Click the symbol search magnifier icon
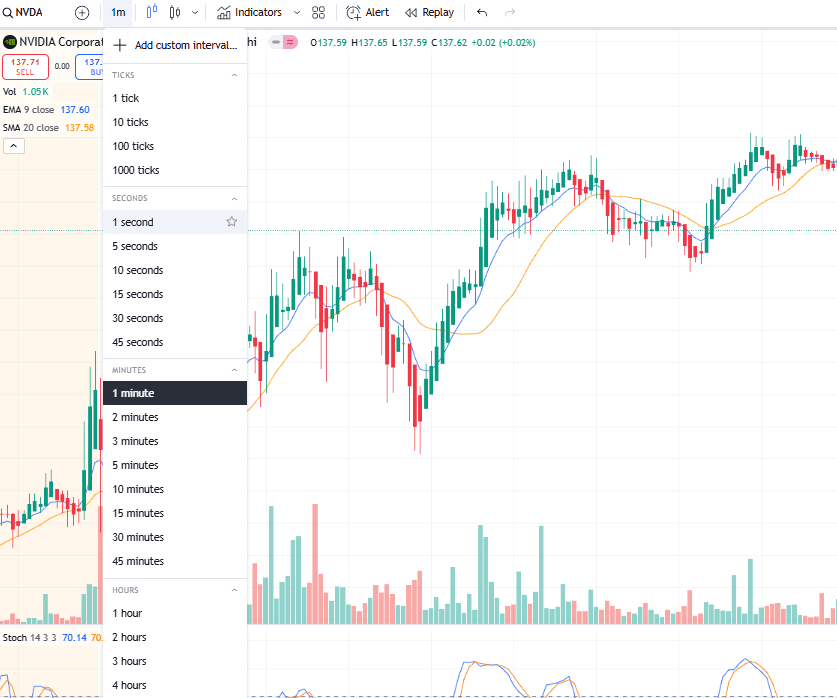 pyautogui.click(x=8, y=13)
